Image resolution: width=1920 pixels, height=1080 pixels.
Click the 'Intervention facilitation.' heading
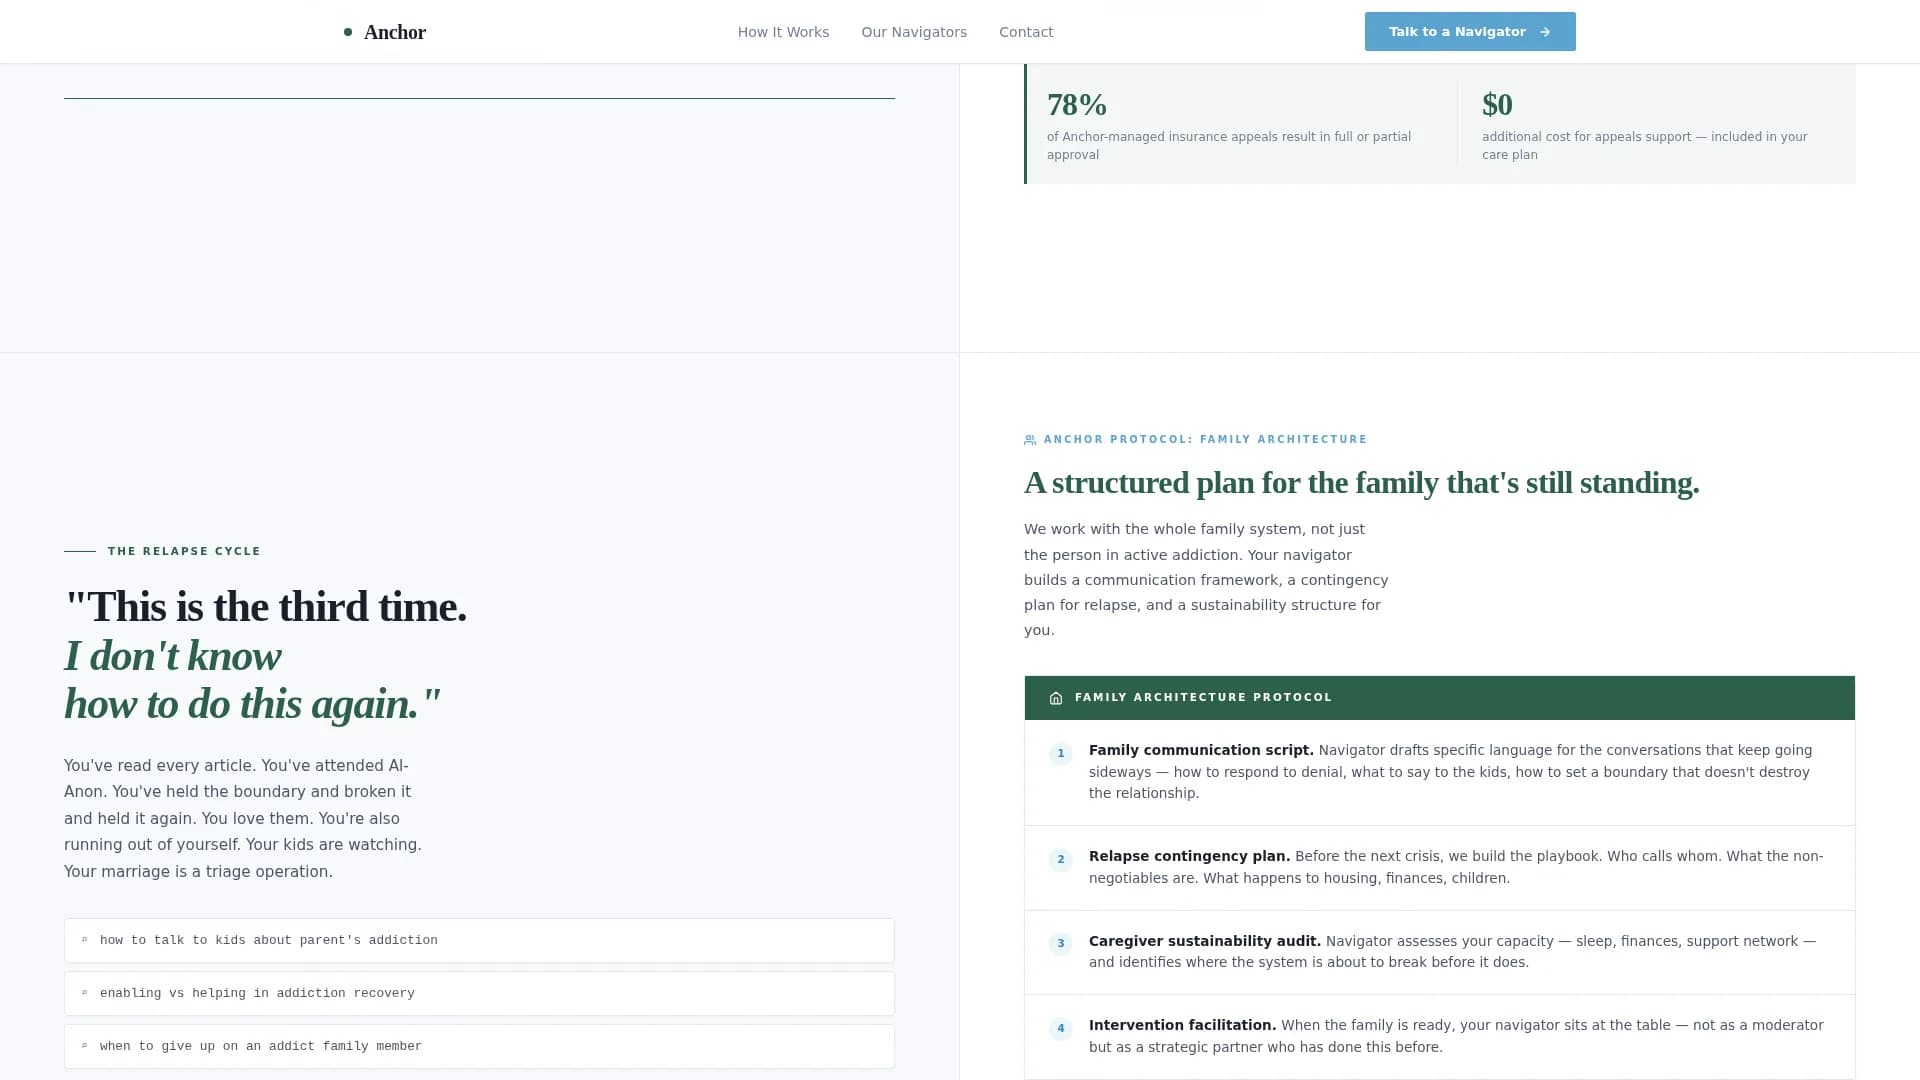(x=1182, y=1025)
